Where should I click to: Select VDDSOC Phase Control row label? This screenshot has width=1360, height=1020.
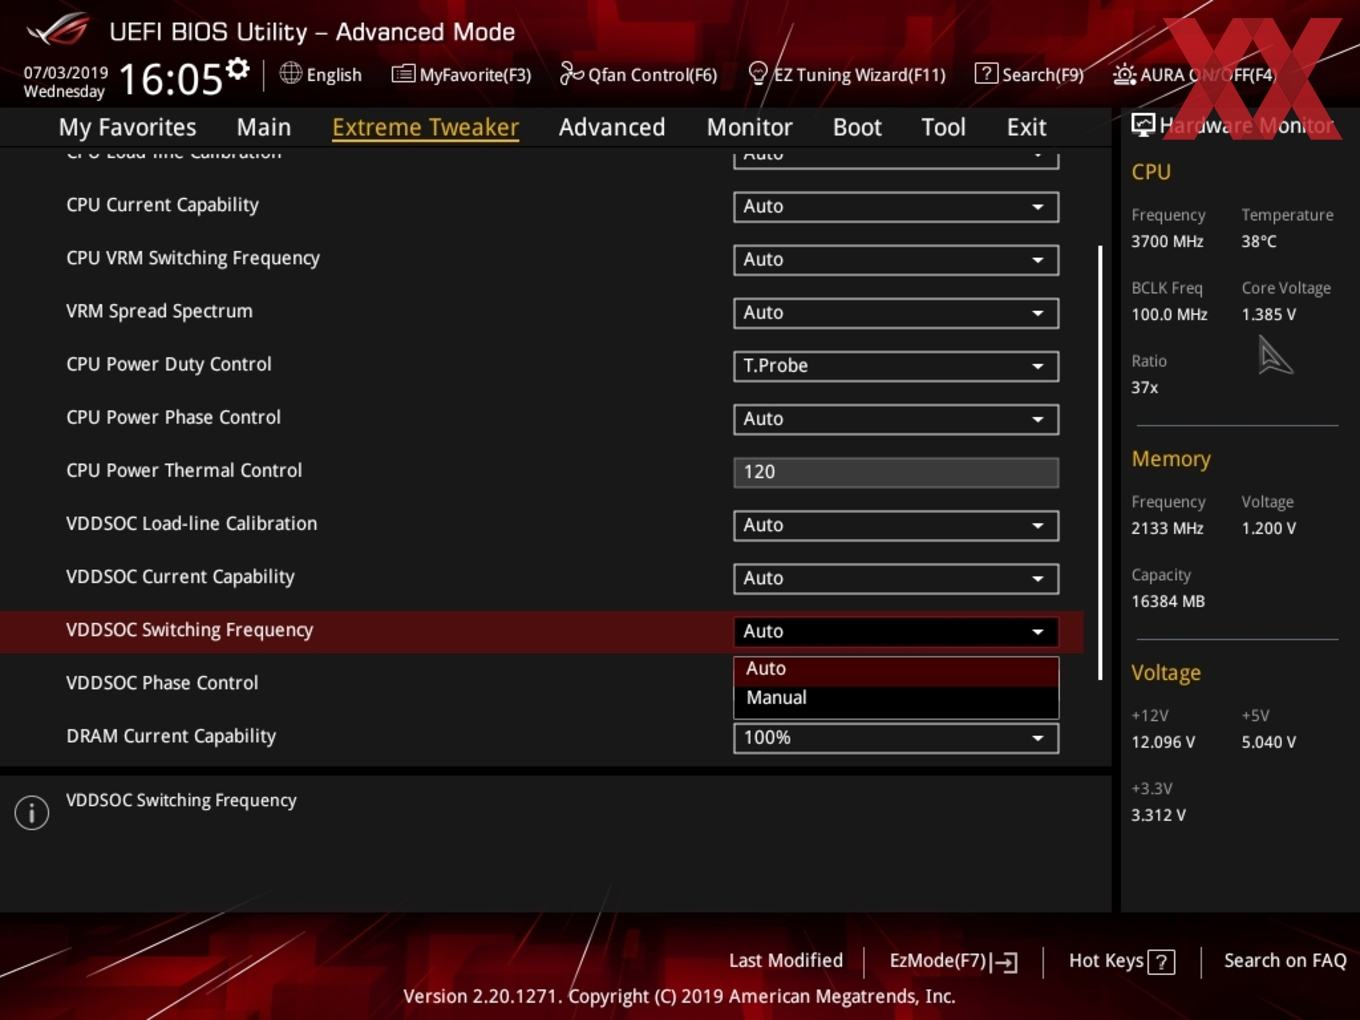pyautogui.click(x=162, y=683)
